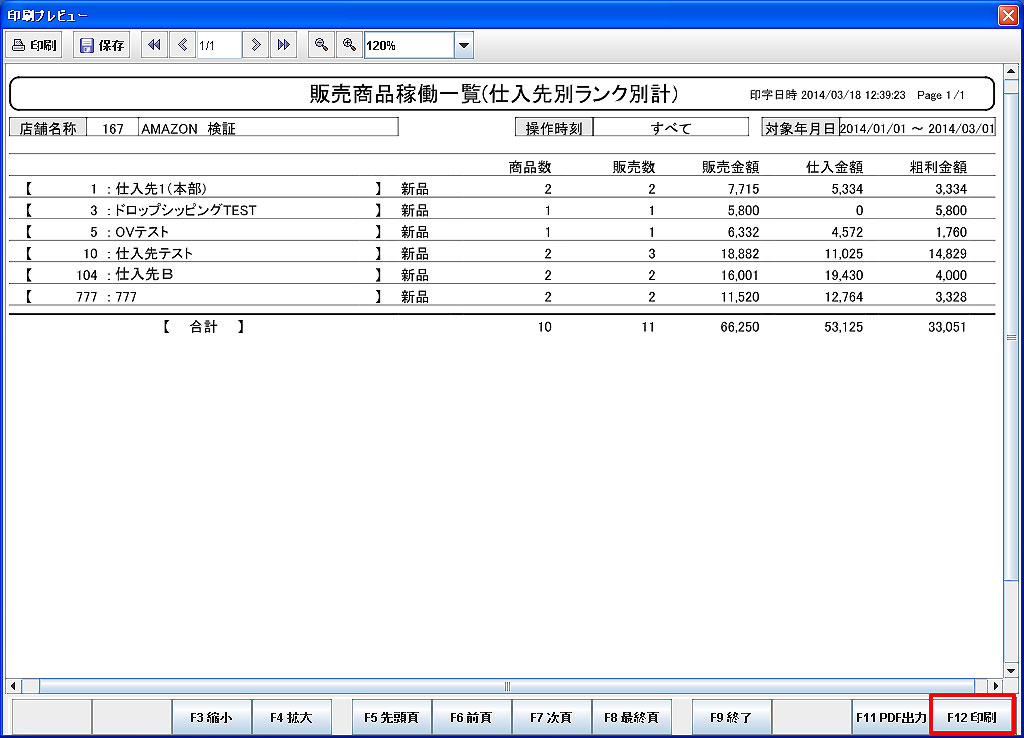
Task: Click F11 PDF出力 to export PDF
Action: click(x=891, y=717)
